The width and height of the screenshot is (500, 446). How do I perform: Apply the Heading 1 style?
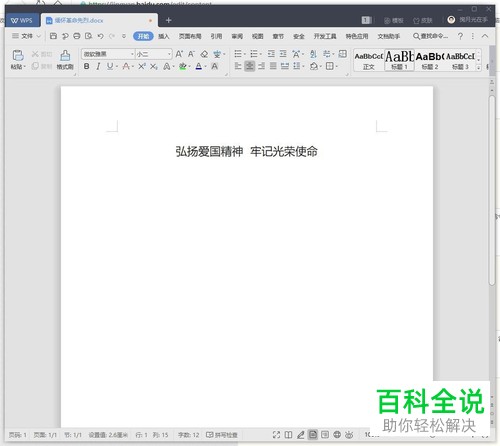[399, 60]
